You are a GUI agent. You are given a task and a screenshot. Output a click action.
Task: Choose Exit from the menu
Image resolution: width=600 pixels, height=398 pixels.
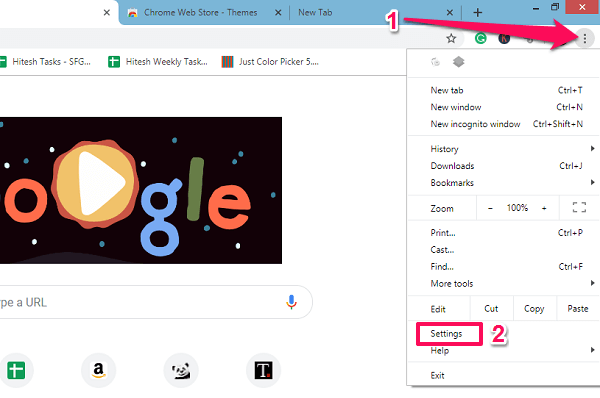503,375
